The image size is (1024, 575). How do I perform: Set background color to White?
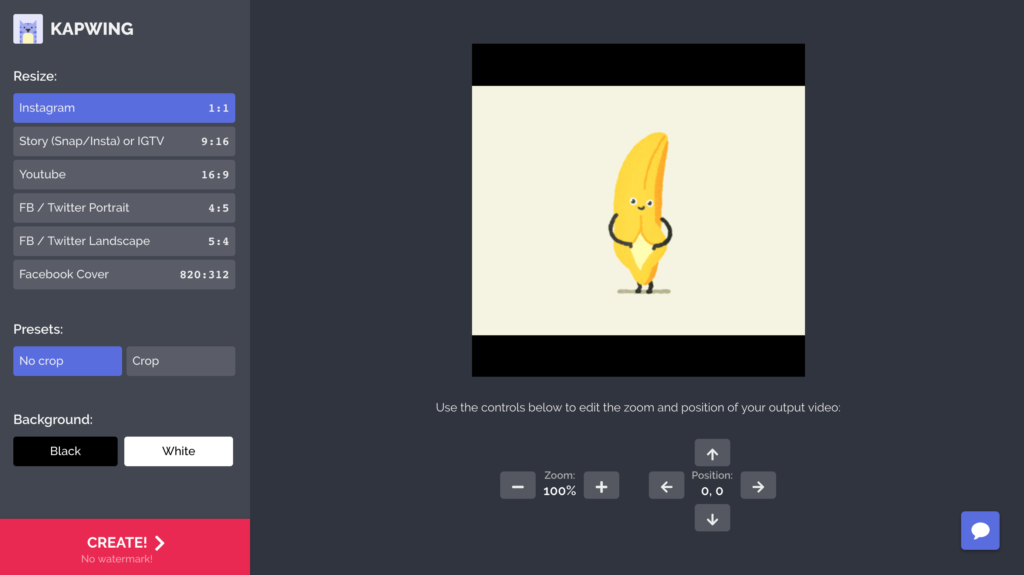178,451
